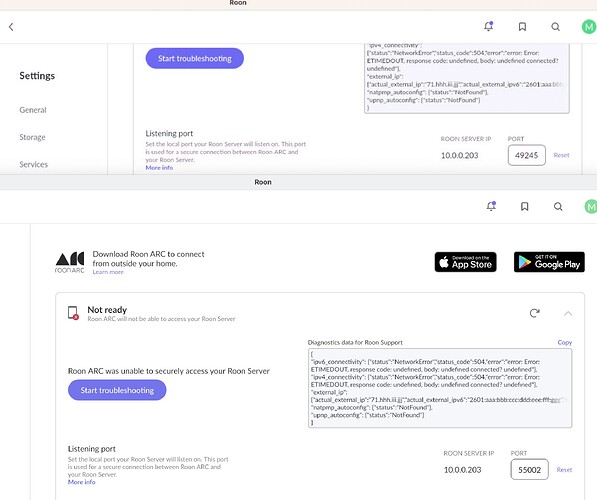Open notifications bell in lower Roon window
Screen dimensions: 597x500
[x=491, y=206]
